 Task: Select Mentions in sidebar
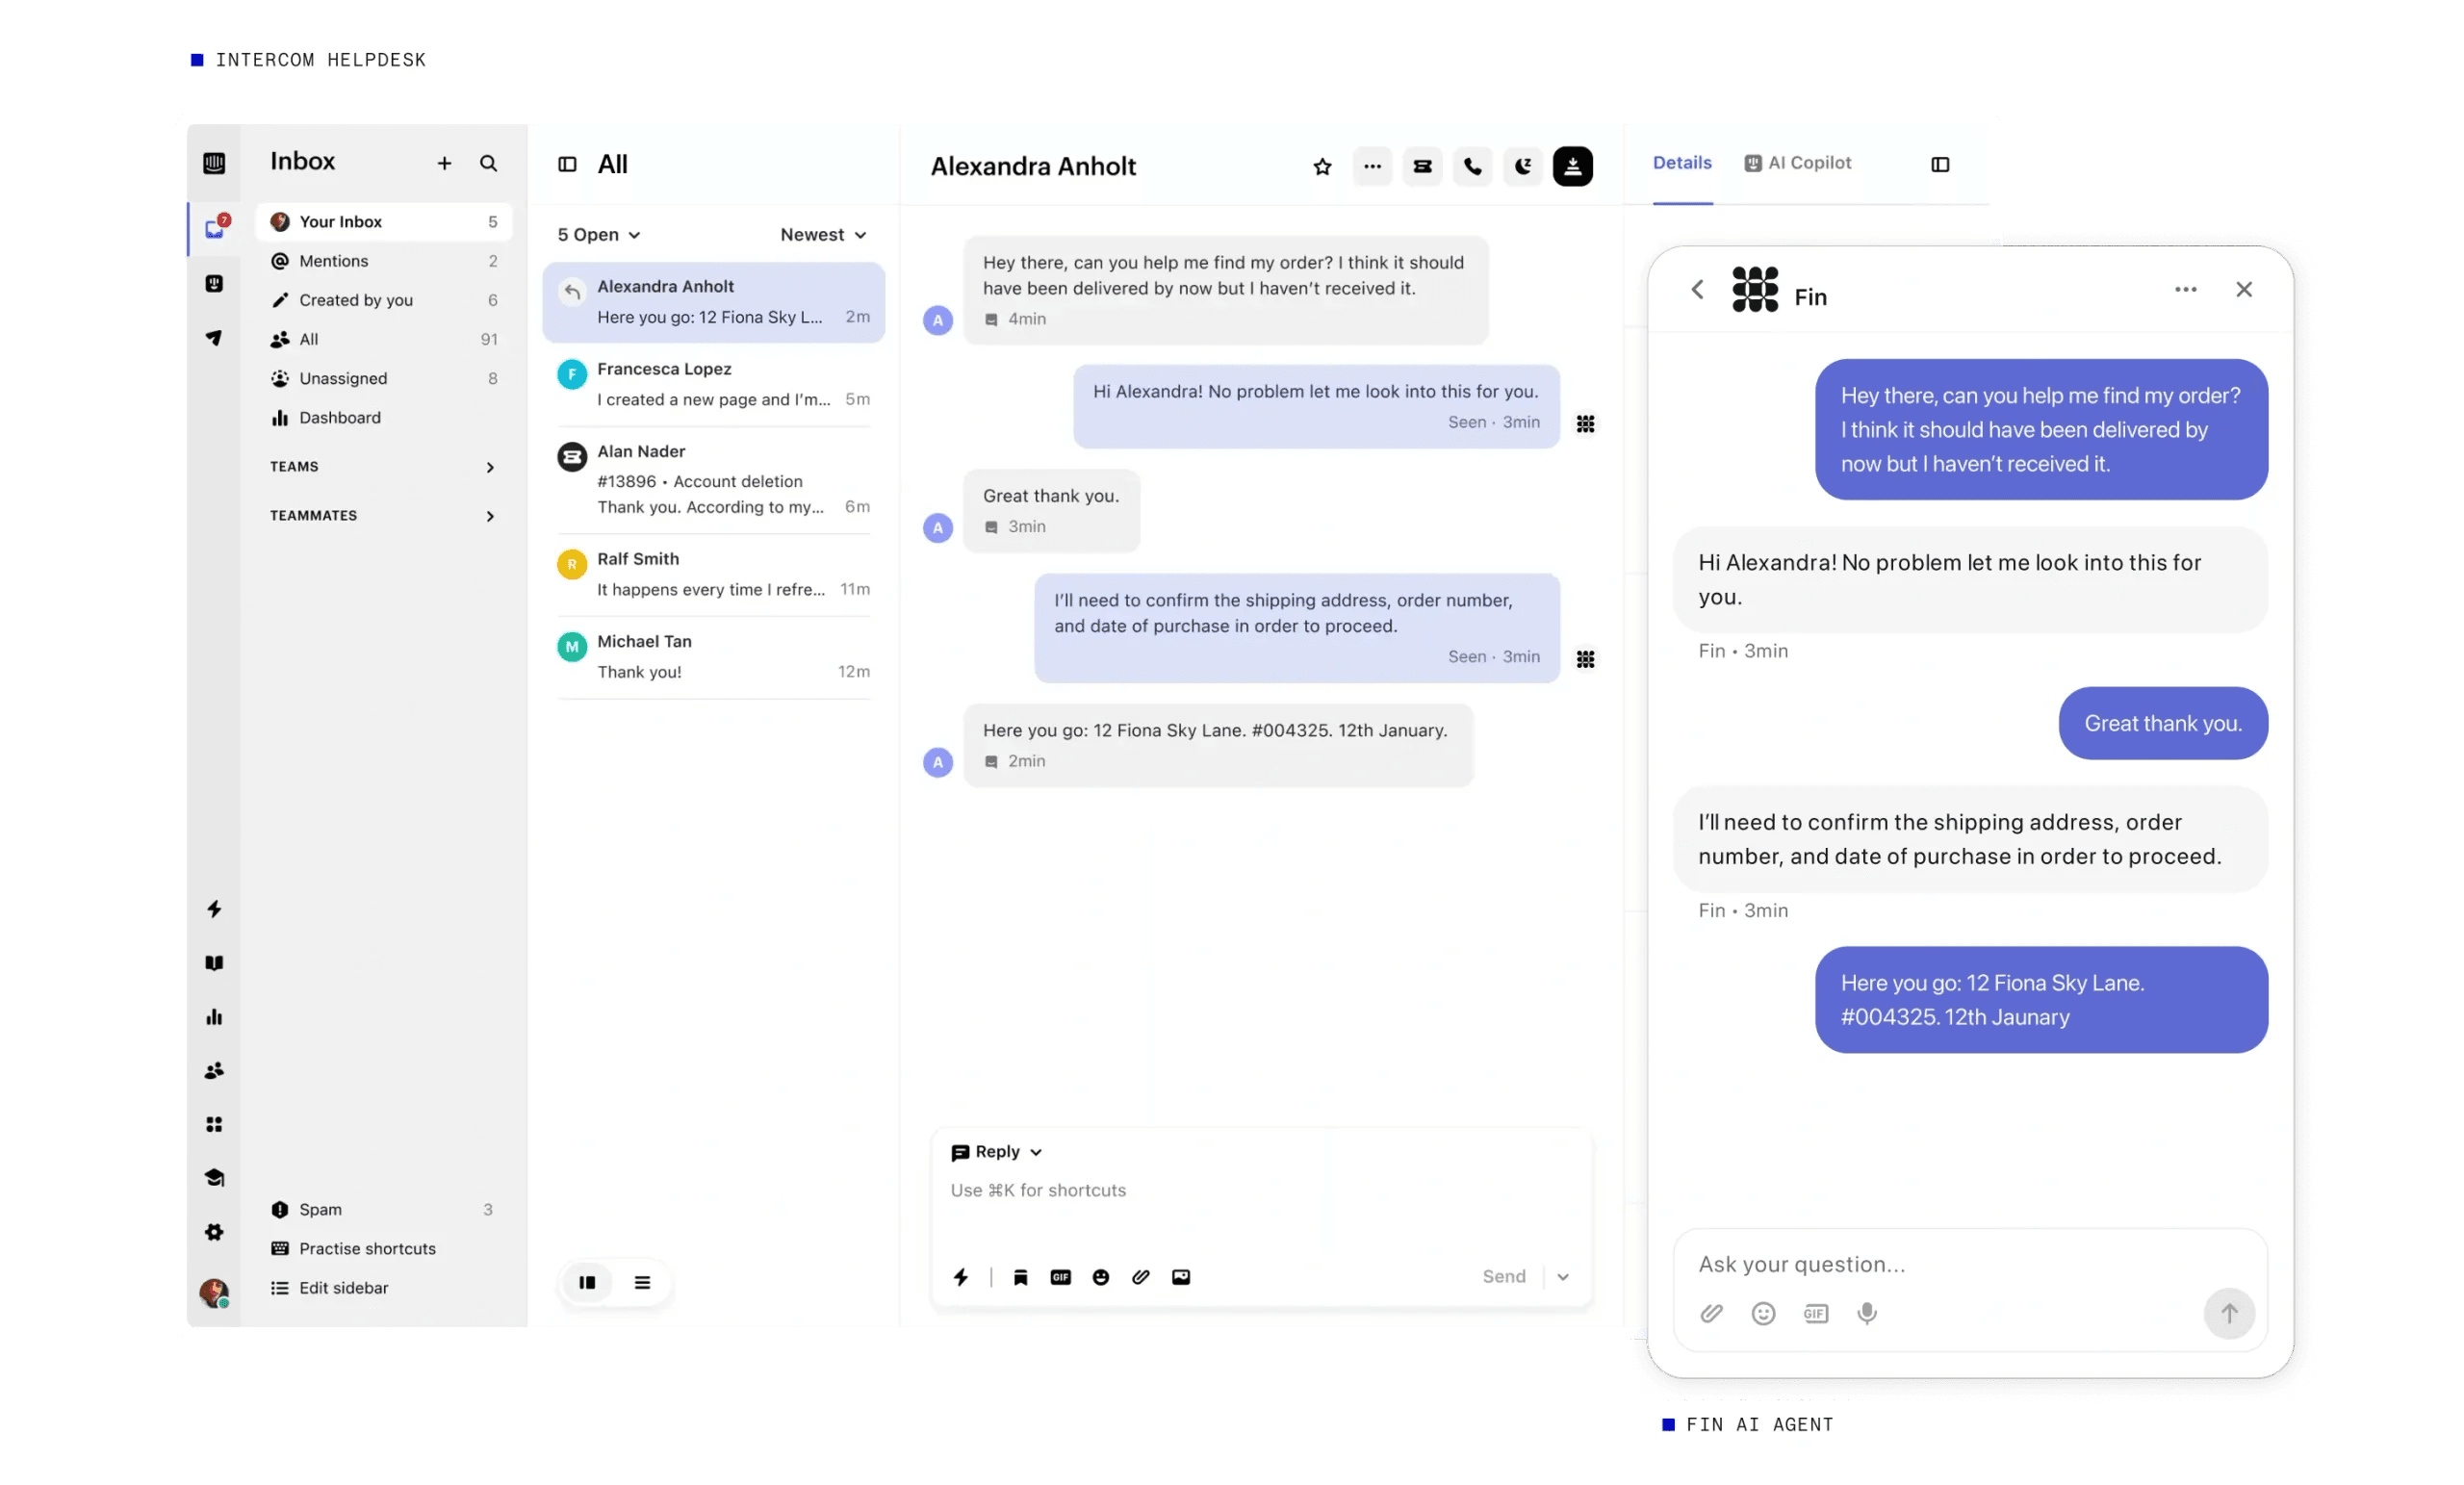click(383, 261)
